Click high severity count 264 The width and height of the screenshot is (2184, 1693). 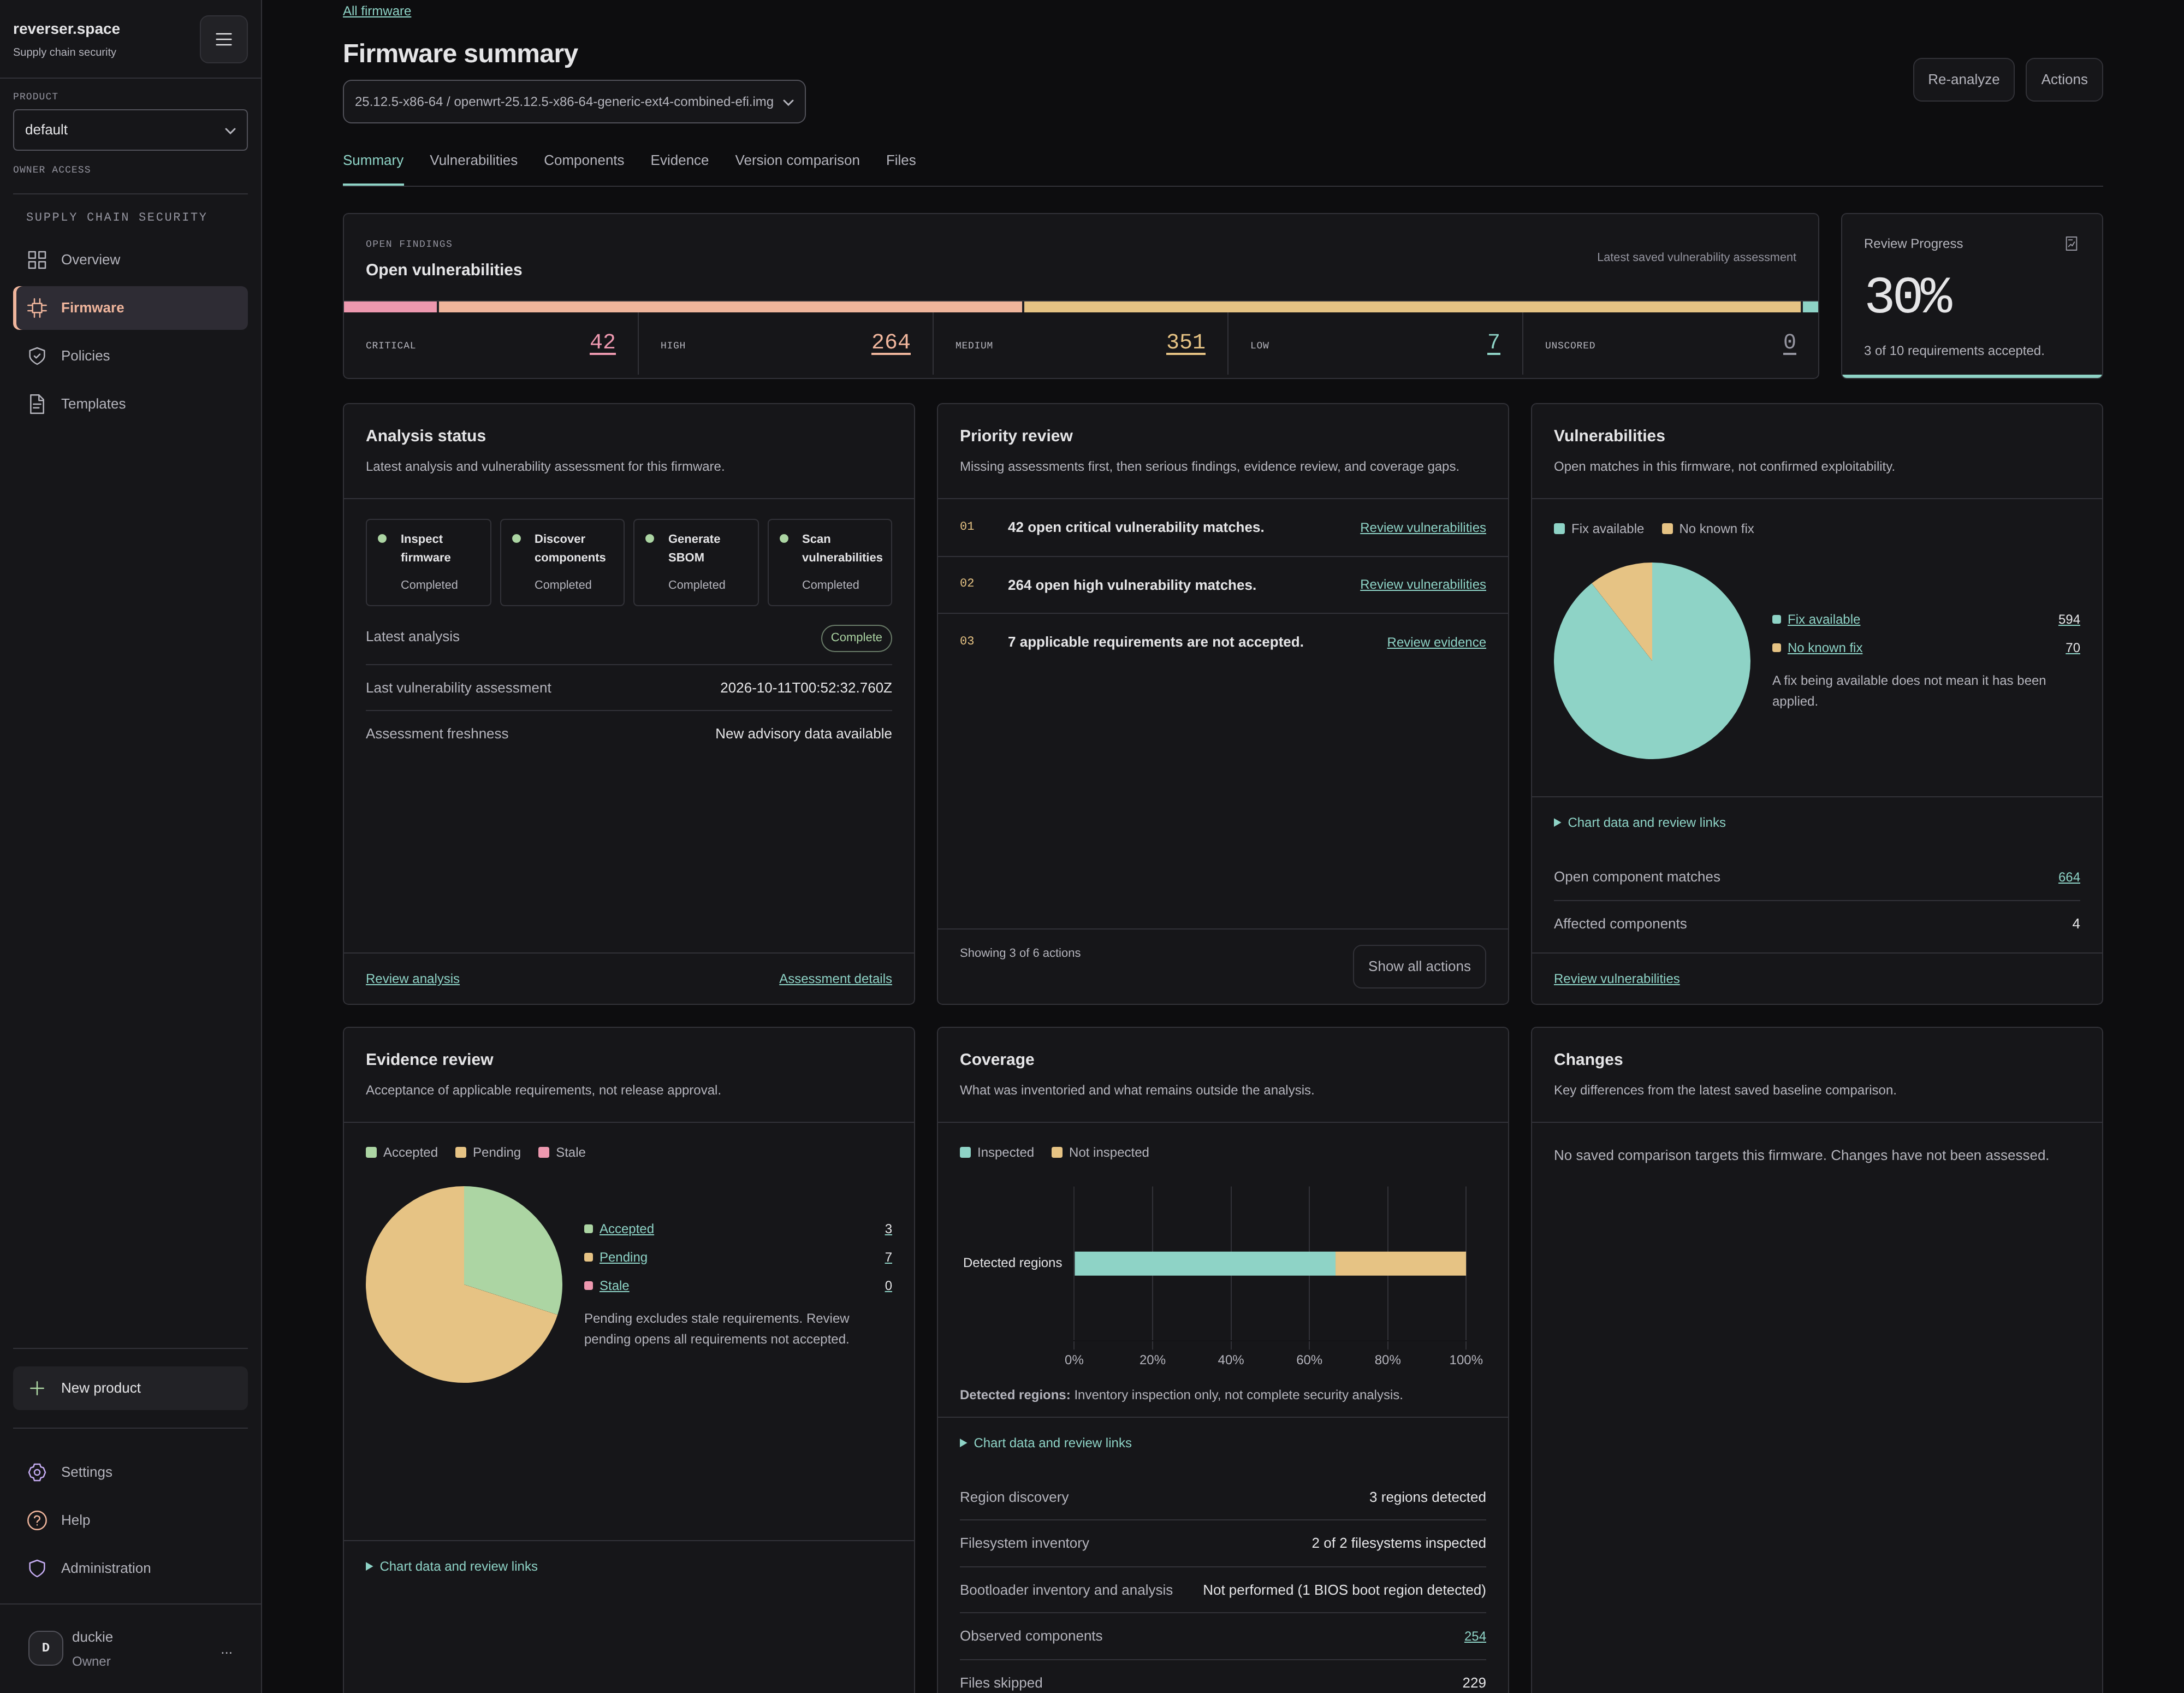pos(890,342)
